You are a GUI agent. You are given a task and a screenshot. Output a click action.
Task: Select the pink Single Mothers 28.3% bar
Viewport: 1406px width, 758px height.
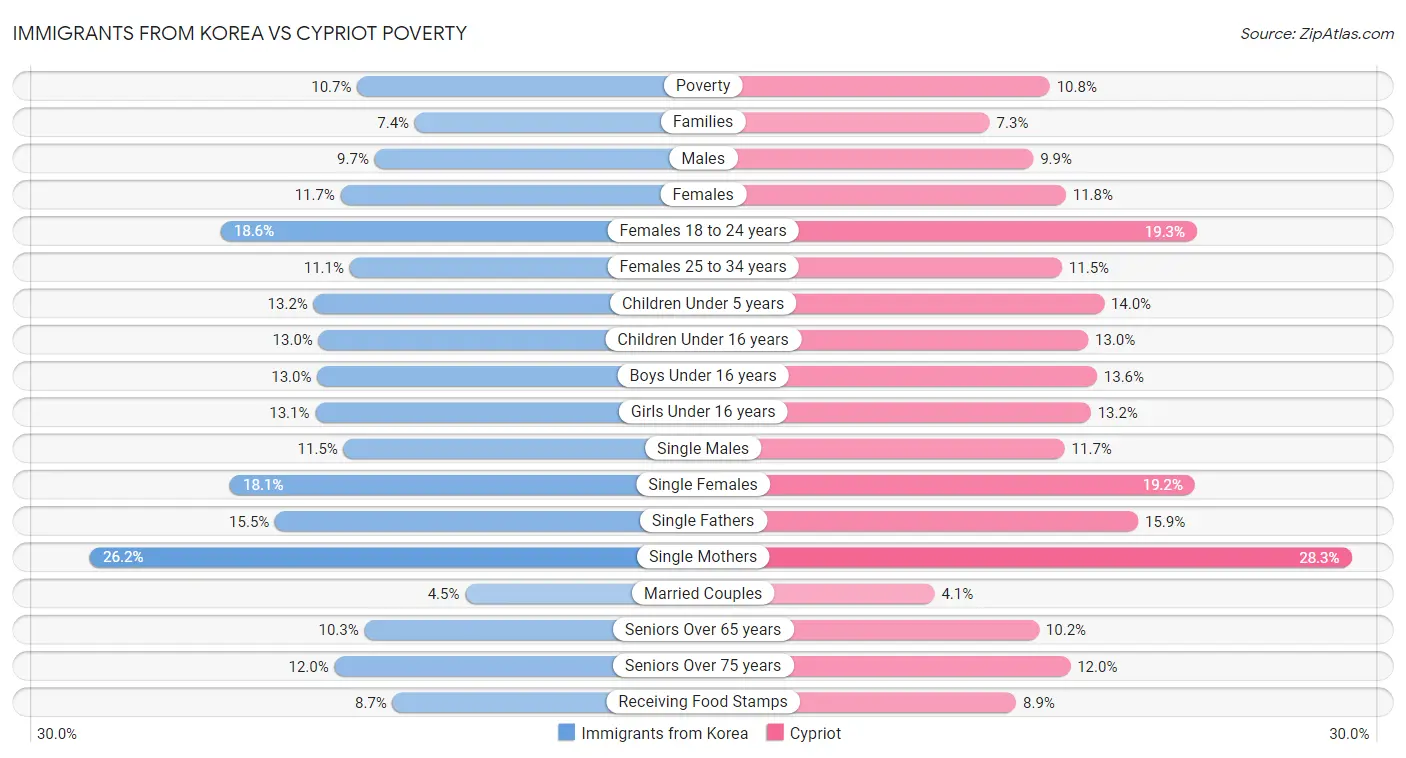1060,557
